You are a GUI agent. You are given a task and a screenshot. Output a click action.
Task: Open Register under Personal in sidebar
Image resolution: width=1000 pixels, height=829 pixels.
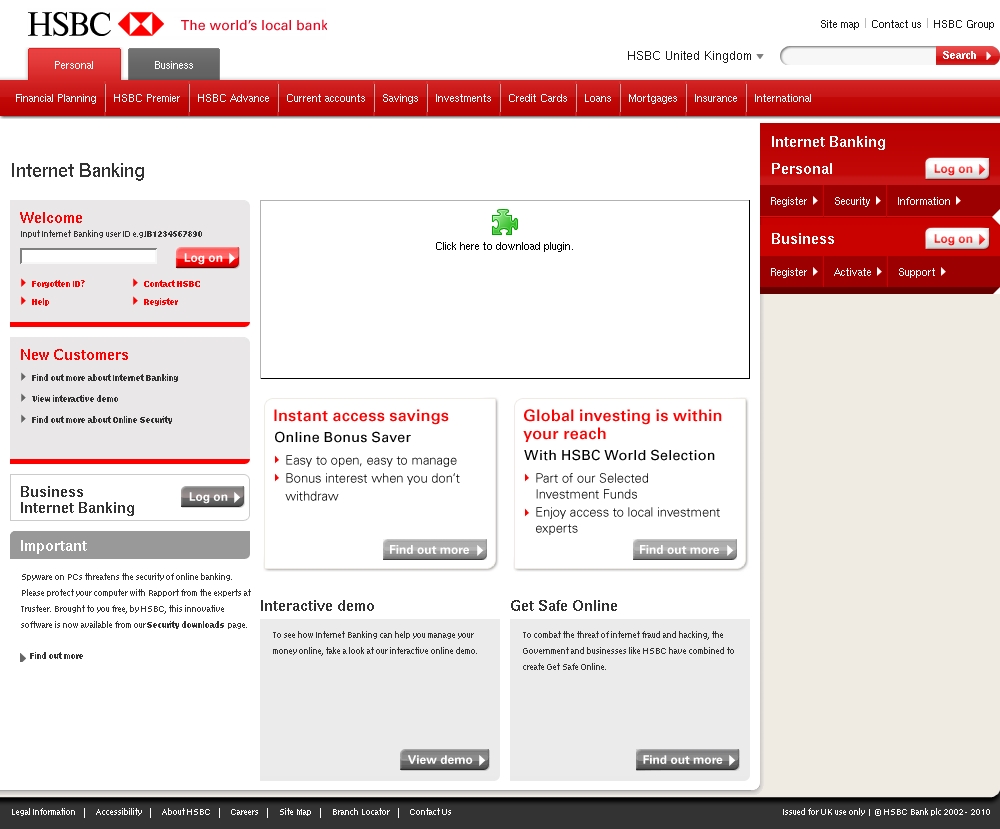coord(793,201)
